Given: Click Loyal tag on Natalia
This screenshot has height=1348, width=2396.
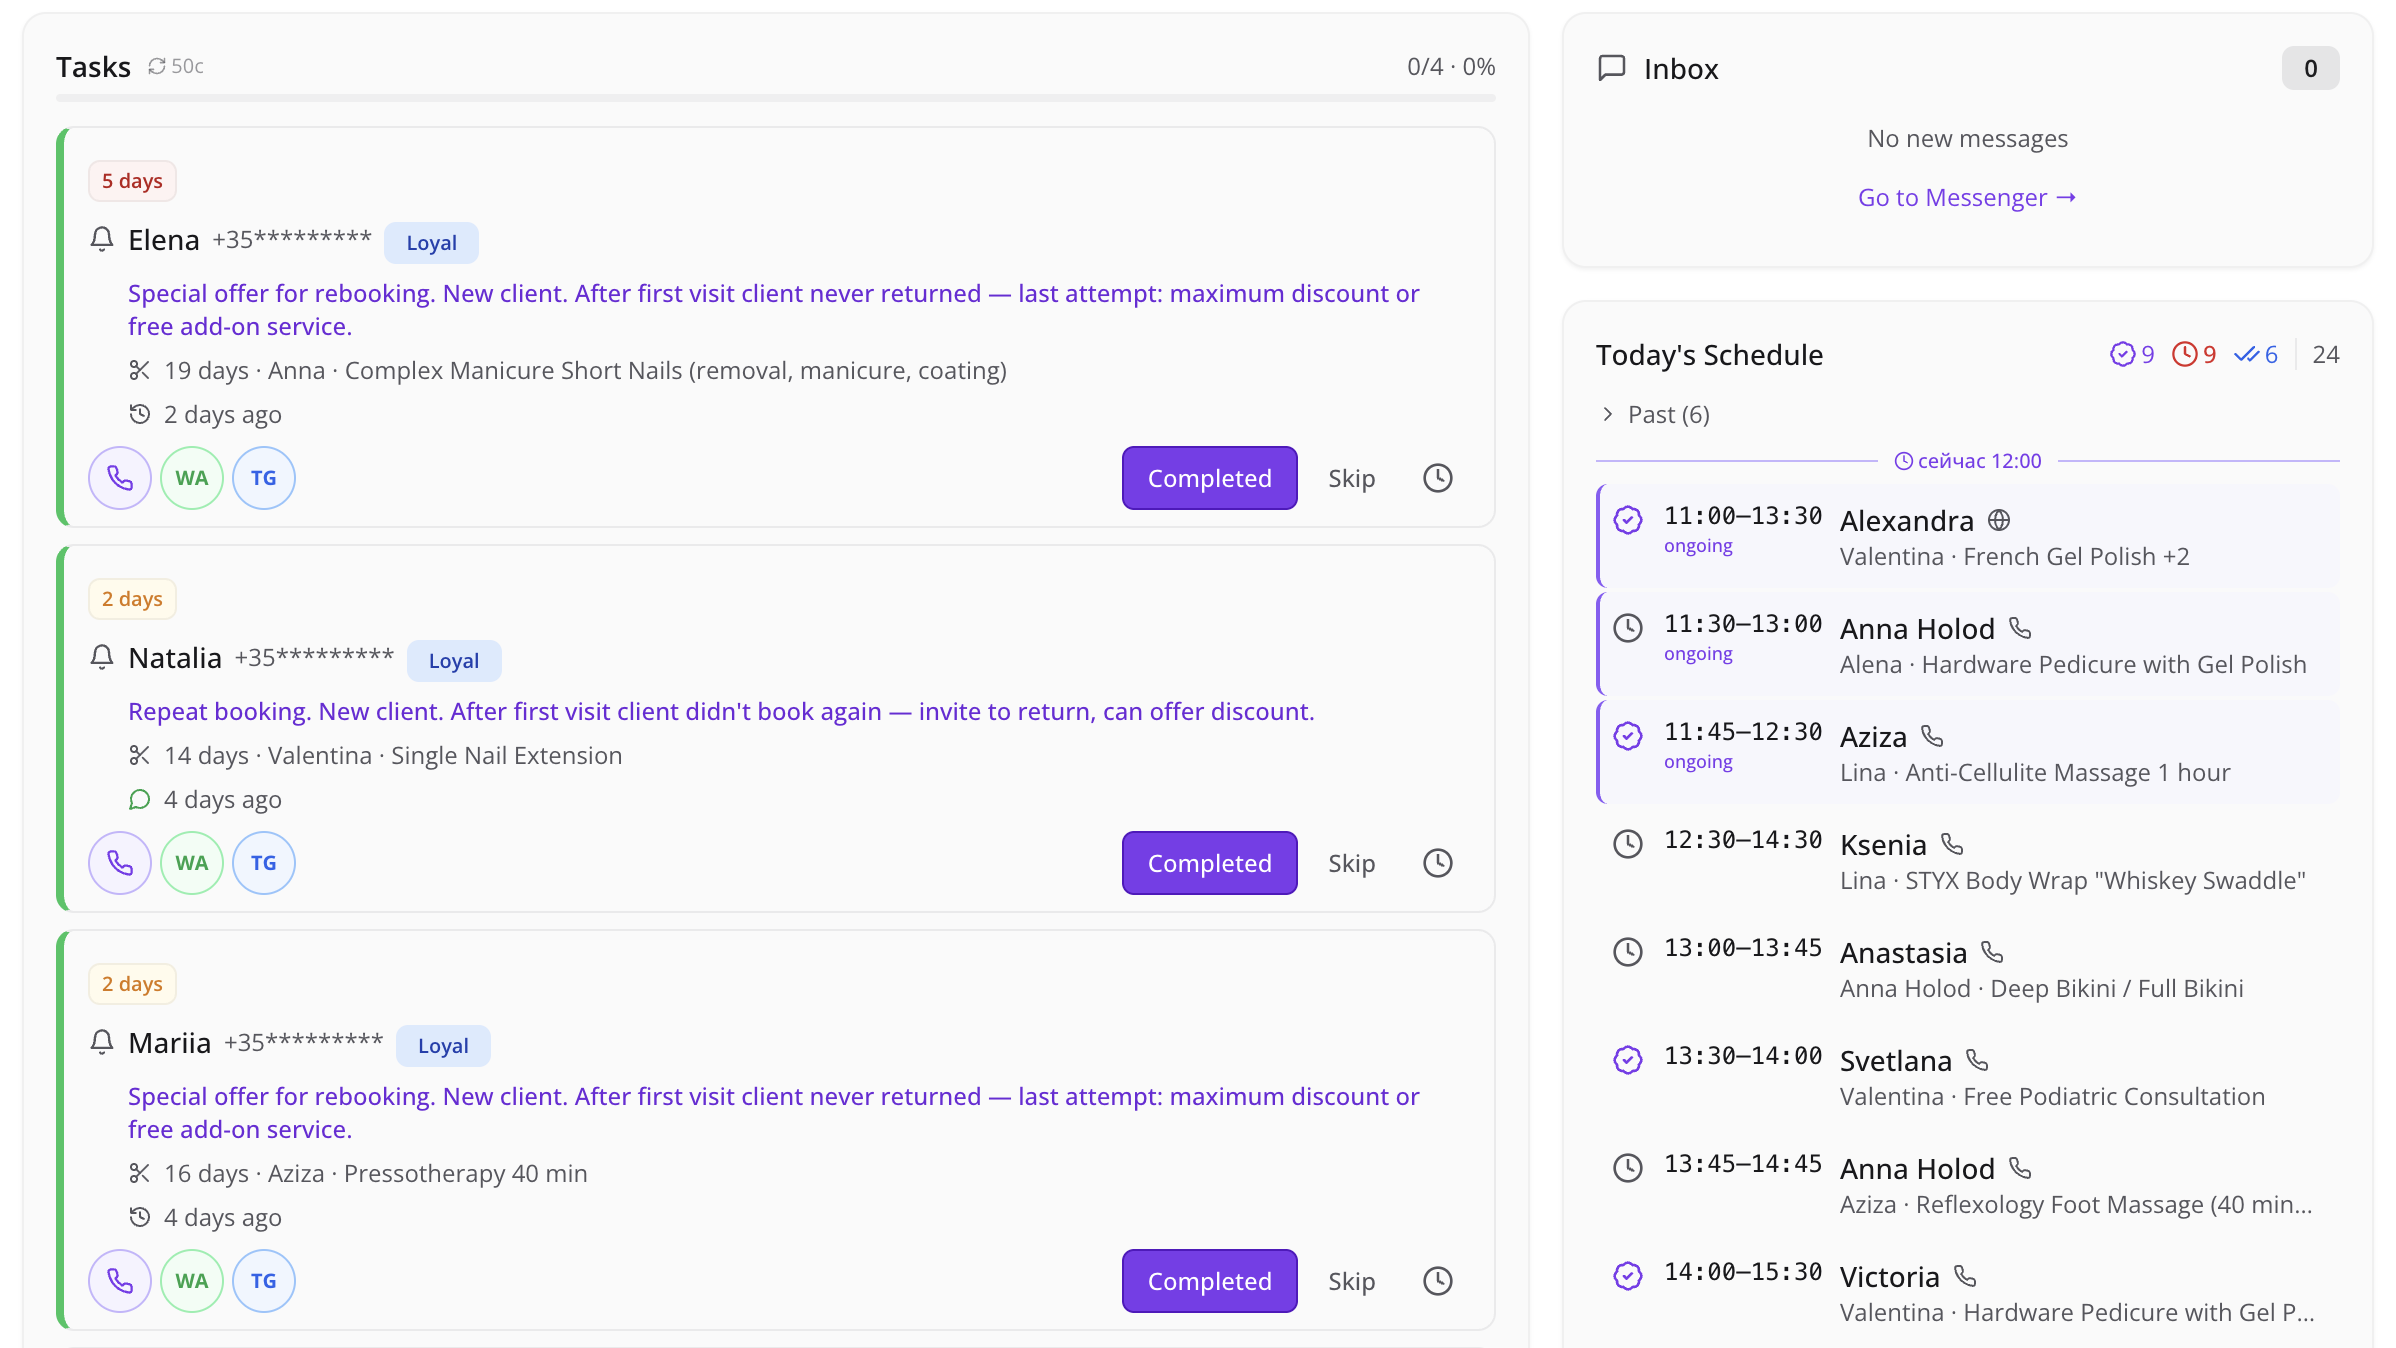Looking at the screenshot, I should [x=454, y=660].
